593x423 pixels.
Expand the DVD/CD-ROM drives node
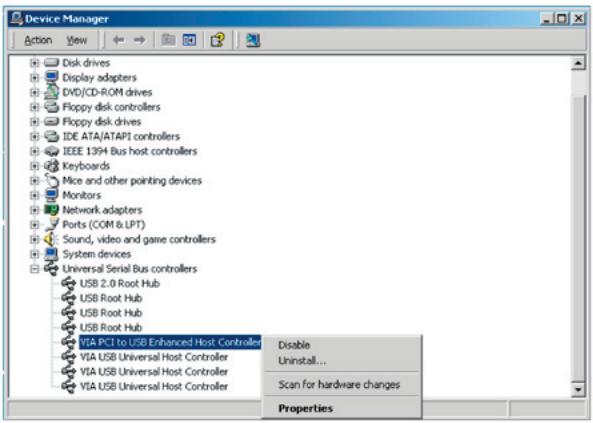click(34, 92)
